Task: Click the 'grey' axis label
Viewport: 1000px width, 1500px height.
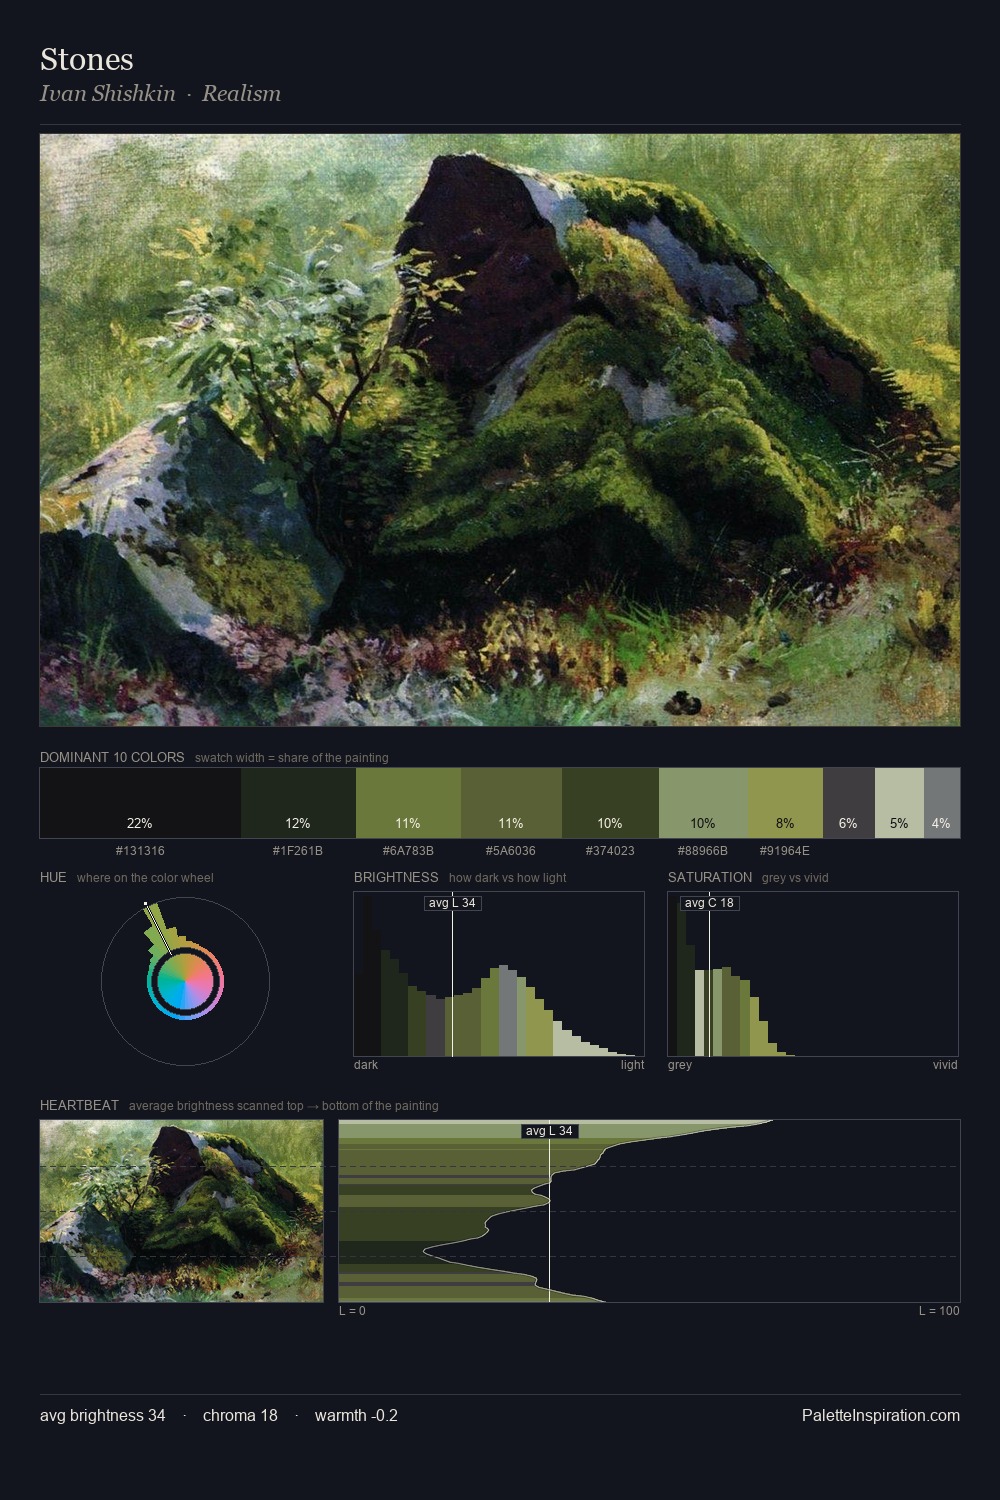Action: [x=680, y=1065]
